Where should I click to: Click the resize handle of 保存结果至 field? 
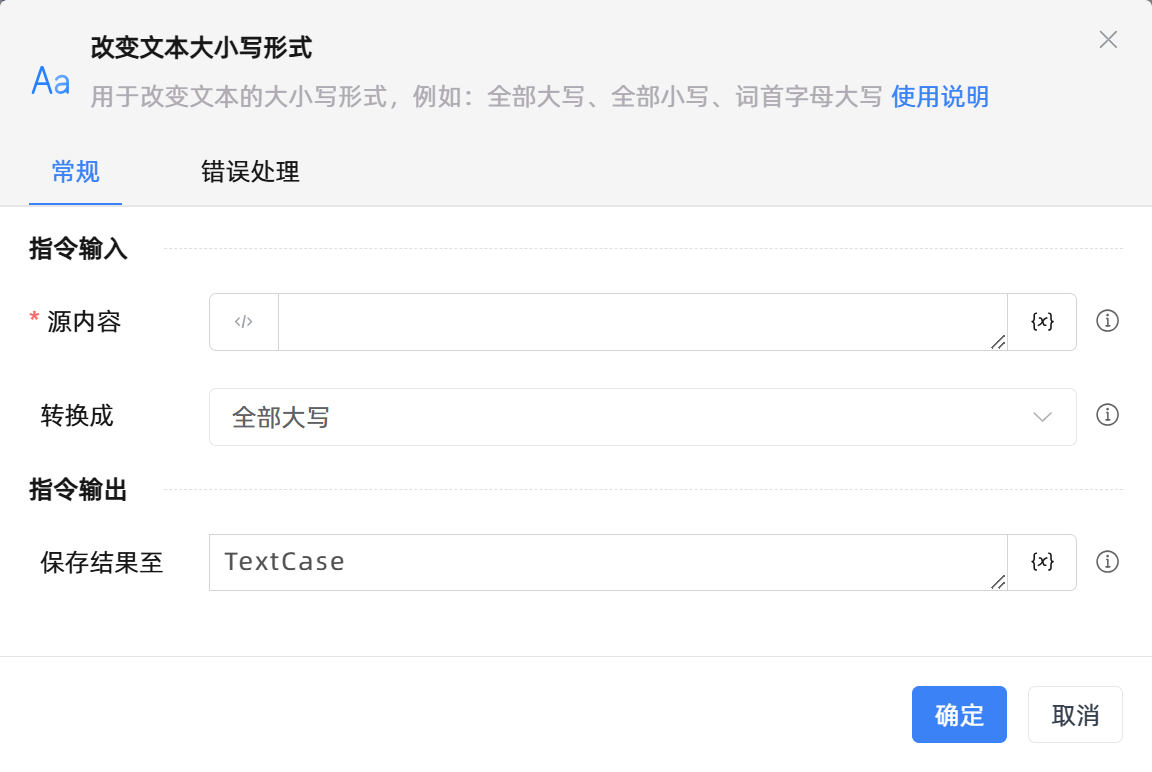(x=997, y=582)
